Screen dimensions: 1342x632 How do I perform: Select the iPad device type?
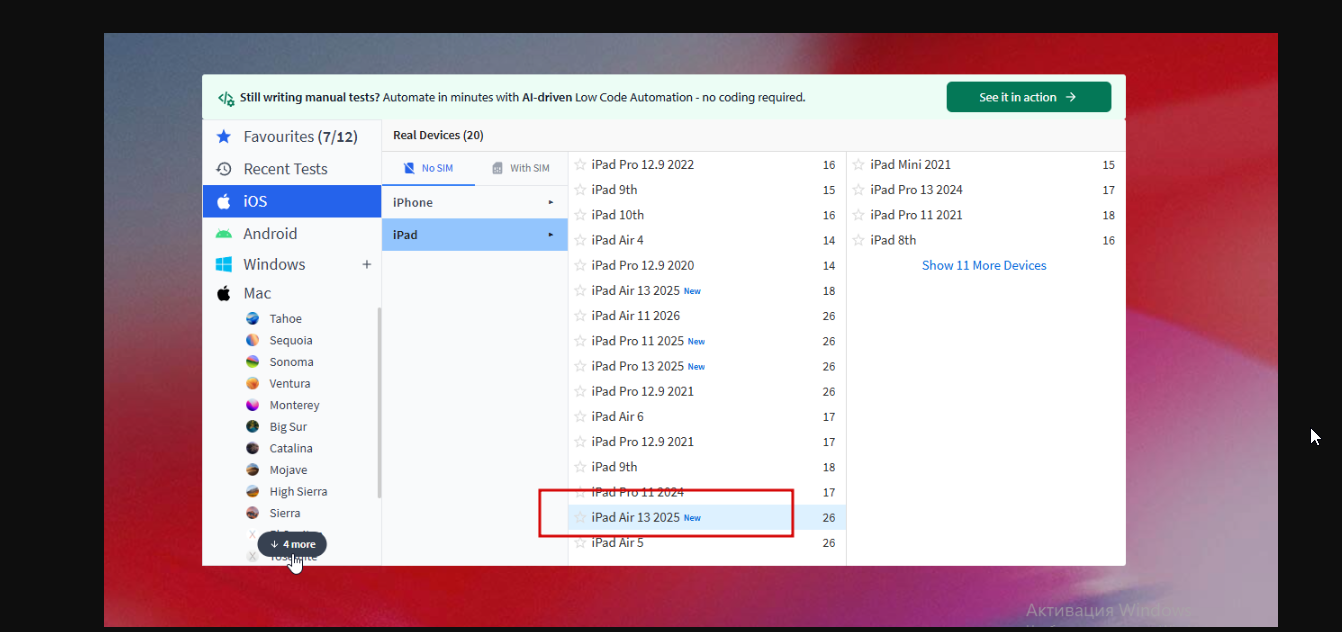point(475,234)
